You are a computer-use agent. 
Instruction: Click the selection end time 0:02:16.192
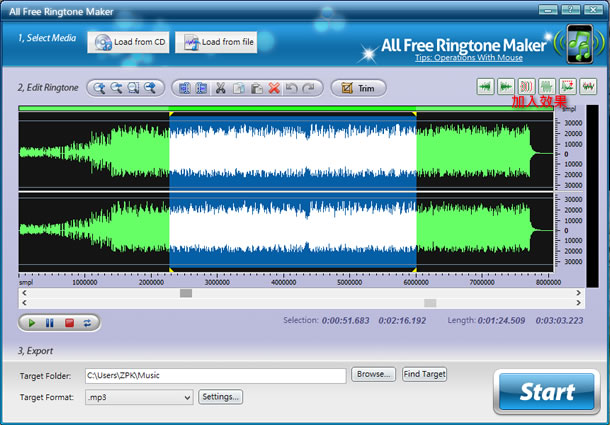coord(402,321)
